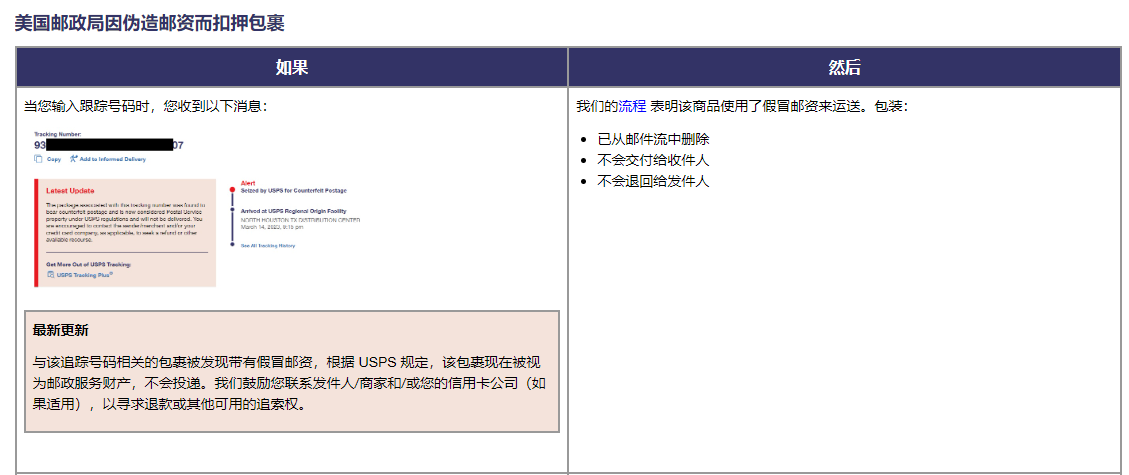Image resolution: width=1129 pixels, height=475 pixels.
Task: Click the Add to Informed Delivery icon
Action: 74,159
